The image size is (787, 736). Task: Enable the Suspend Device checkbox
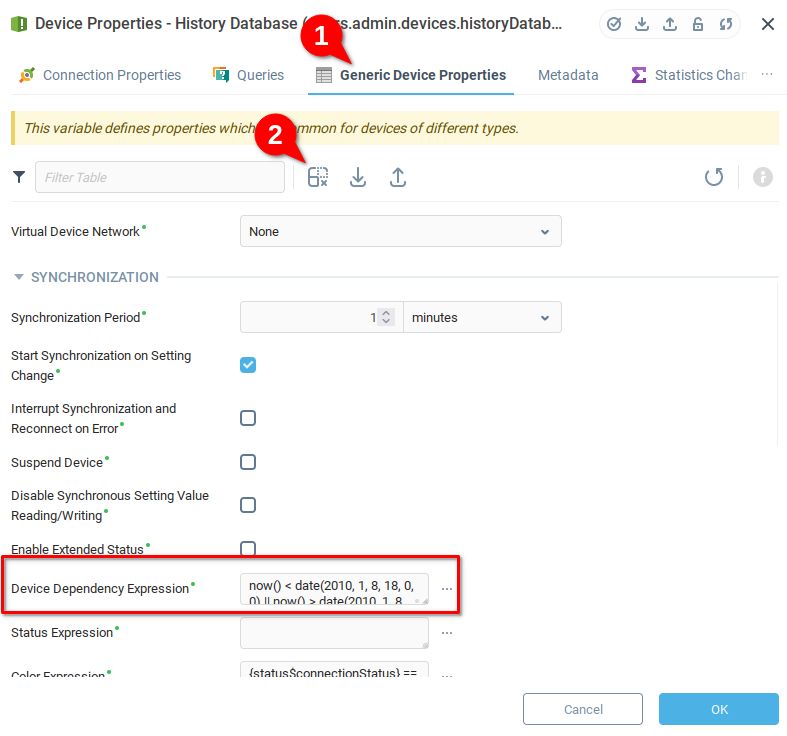click(248, 462)
